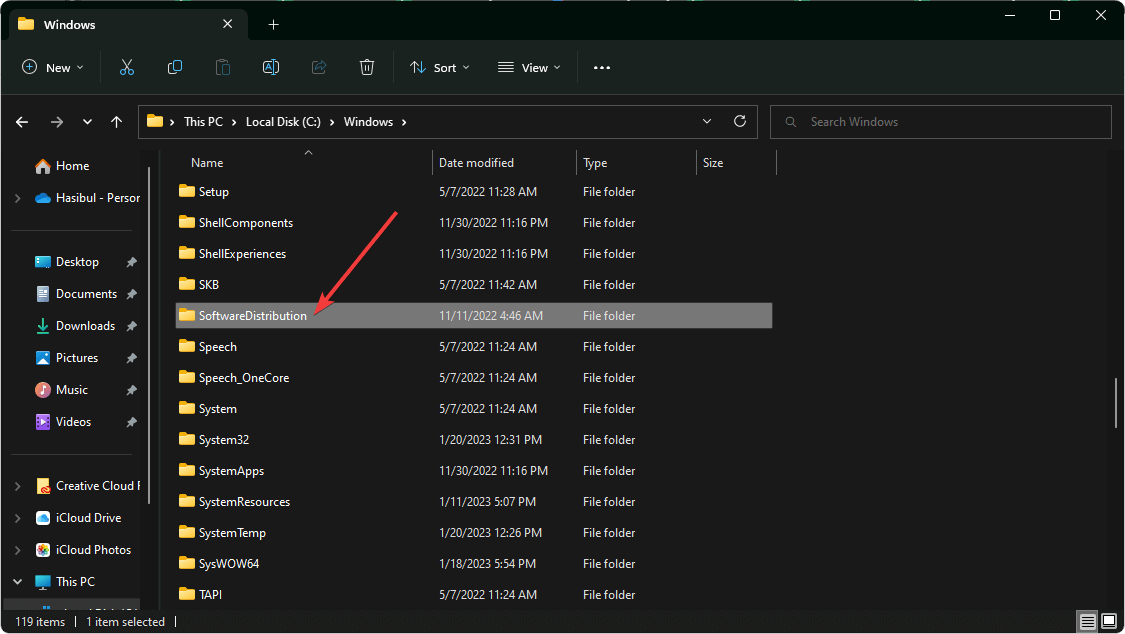Click the vertical scrollbar thumb

[x=1116, y=402]
